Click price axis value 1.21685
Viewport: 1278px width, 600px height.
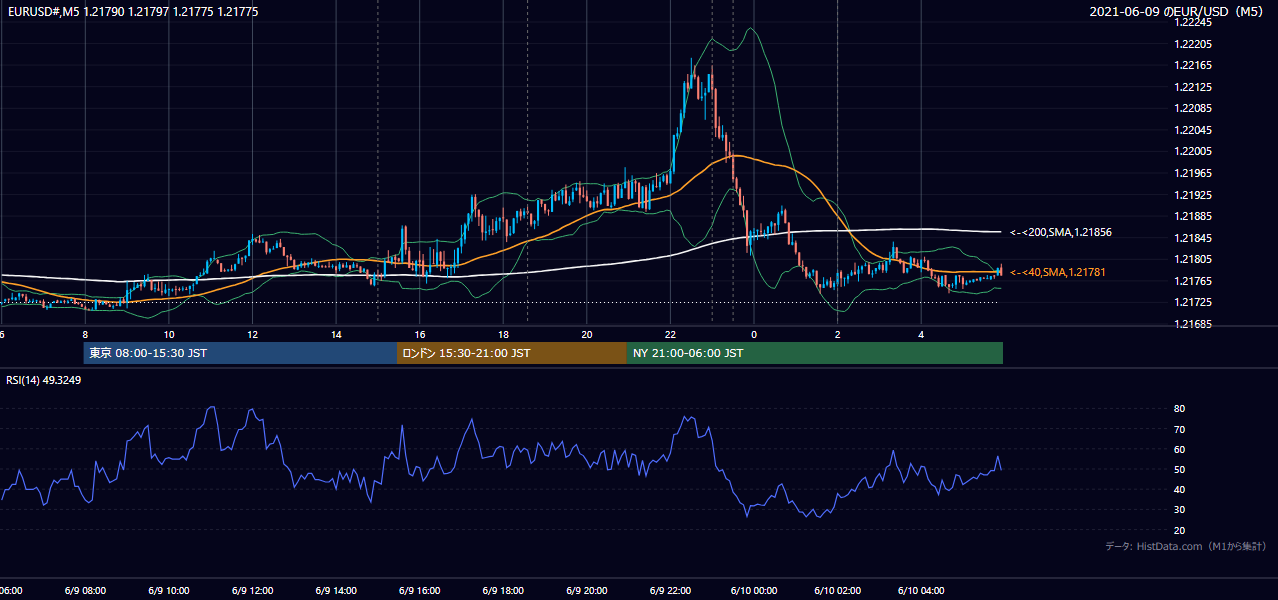1191,324
